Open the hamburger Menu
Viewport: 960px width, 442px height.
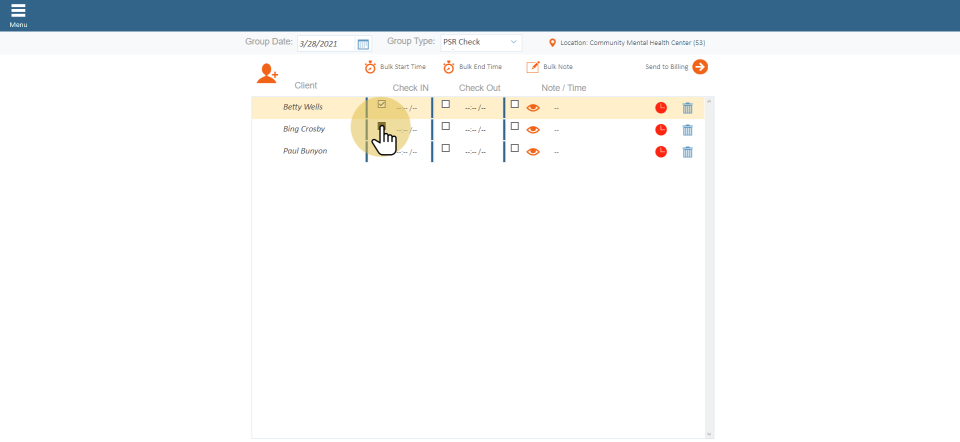pyautogui.click(x=18, y=14)
